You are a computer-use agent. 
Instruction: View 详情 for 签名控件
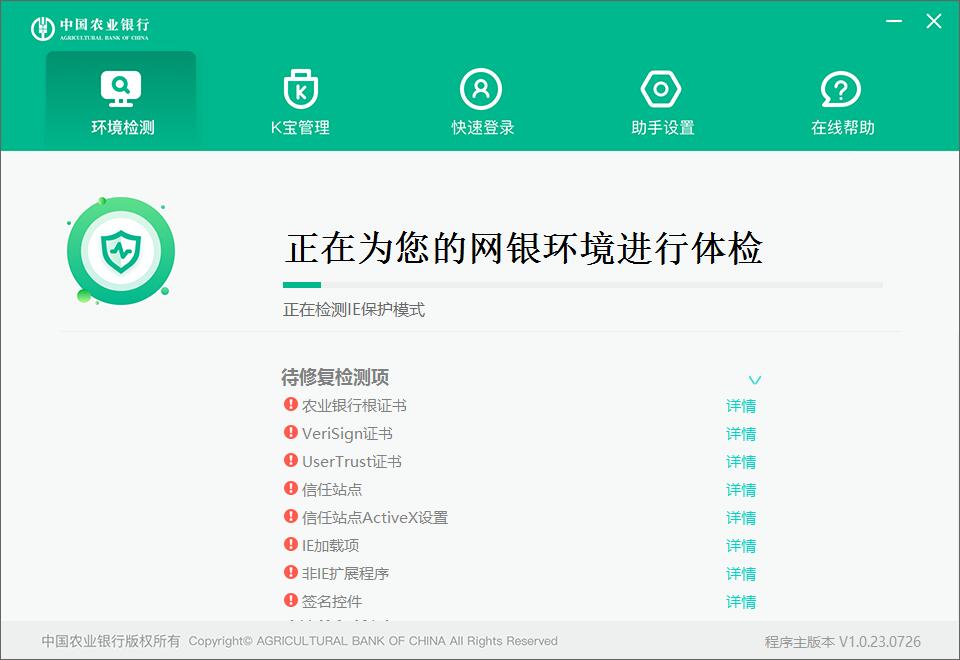[741, 602]
